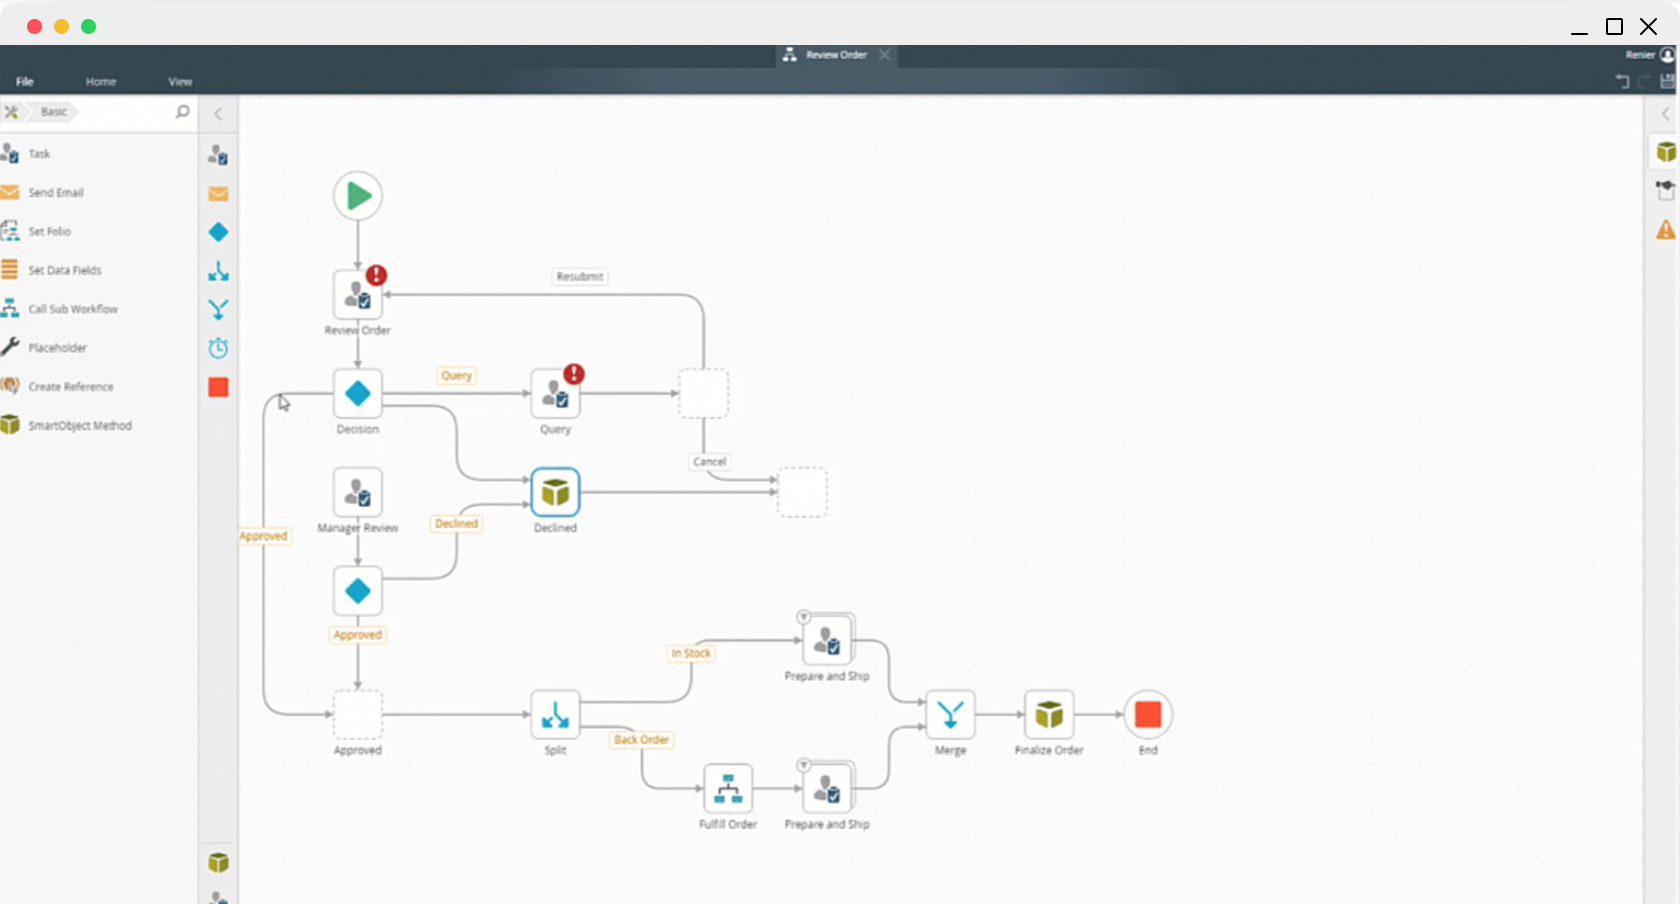Collapse the left toolbox panel chevron
This screenshot has height=904, width=1680.
(218, 114)
